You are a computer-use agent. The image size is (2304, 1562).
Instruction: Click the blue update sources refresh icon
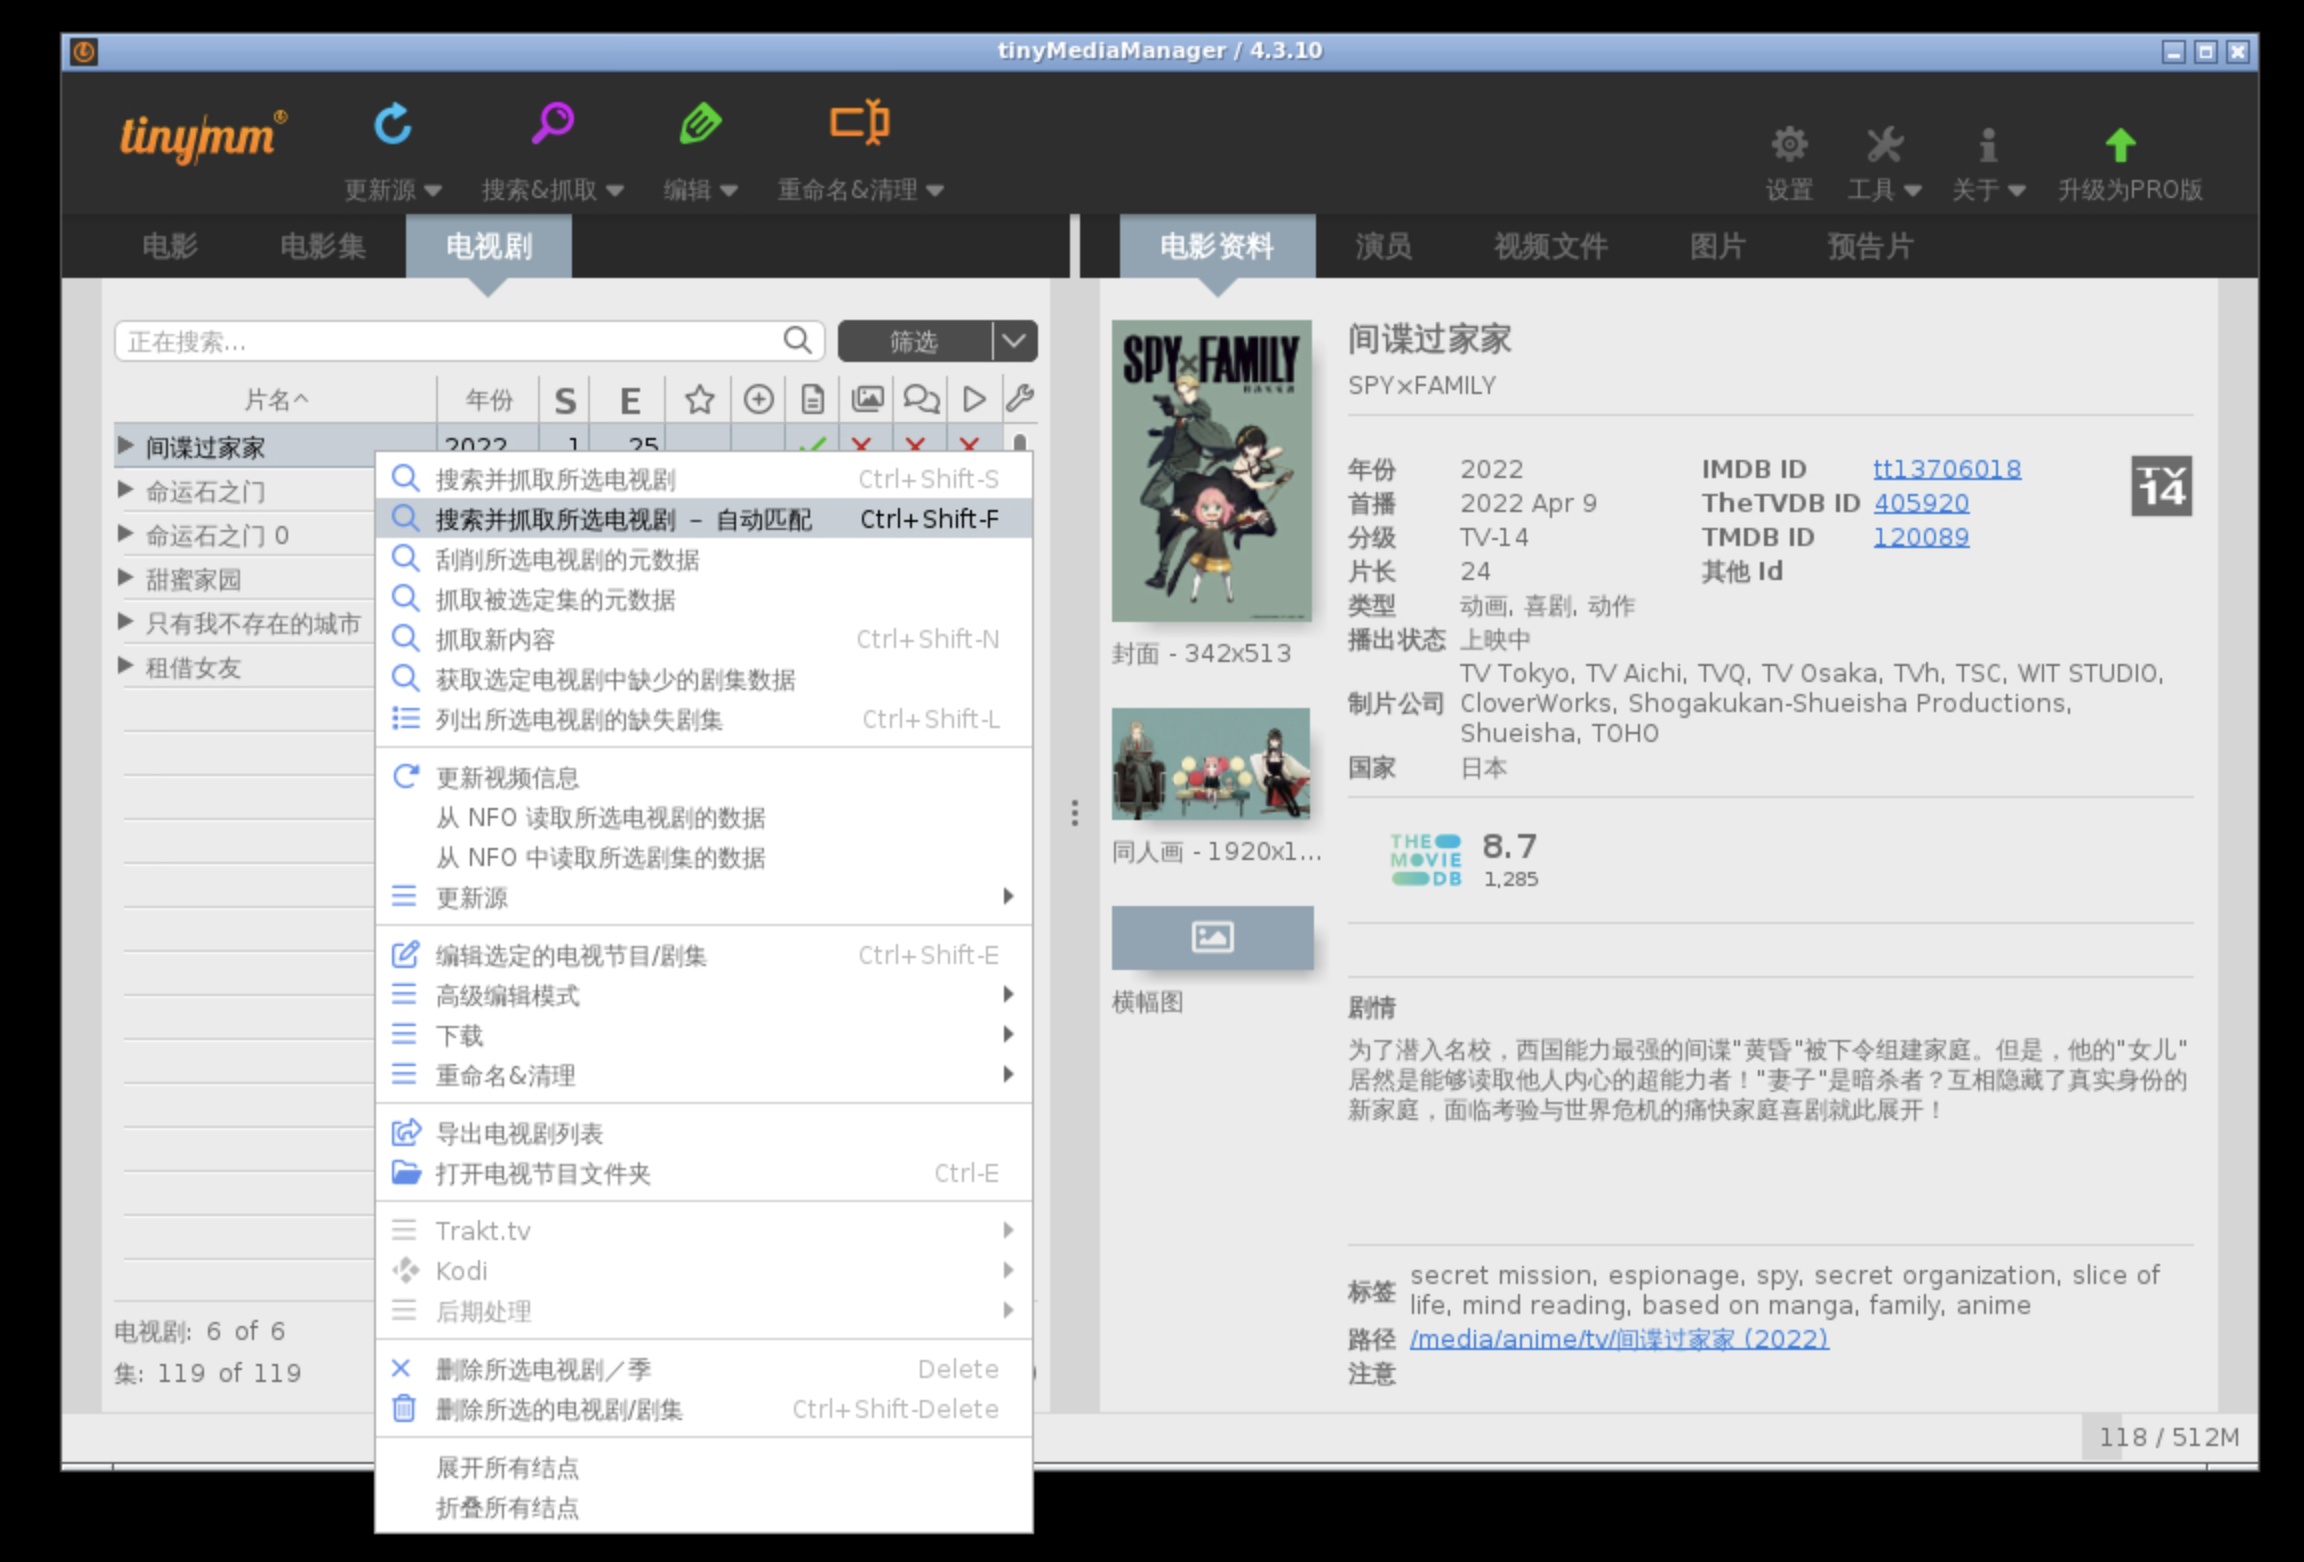click(x=392, y=125)
